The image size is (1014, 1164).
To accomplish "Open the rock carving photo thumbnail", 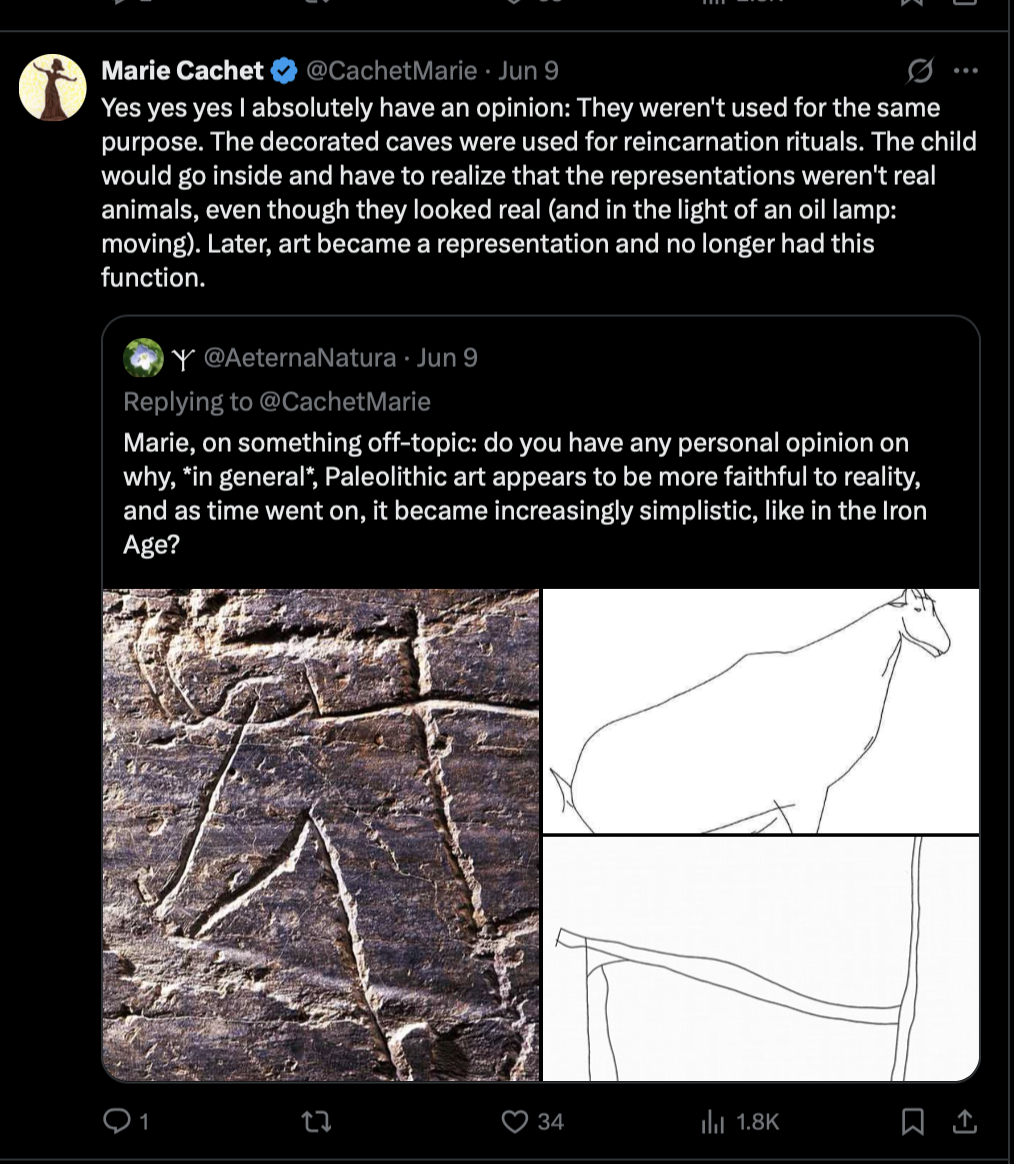I will (x=321, y=834).
